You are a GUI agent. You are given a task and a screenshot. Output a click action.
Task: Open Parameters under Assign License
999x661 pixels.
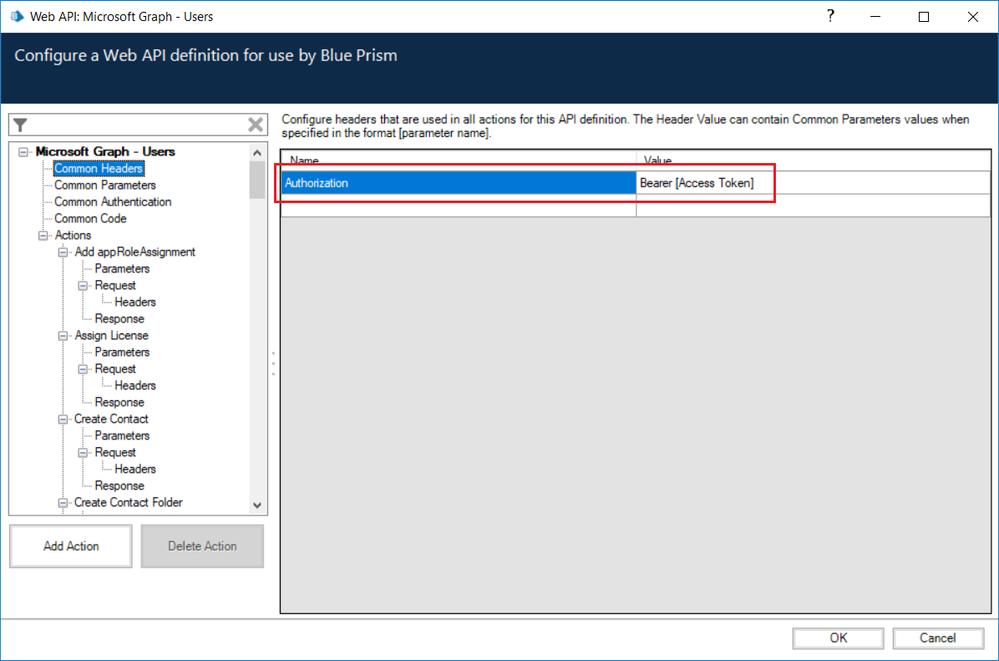122,352
